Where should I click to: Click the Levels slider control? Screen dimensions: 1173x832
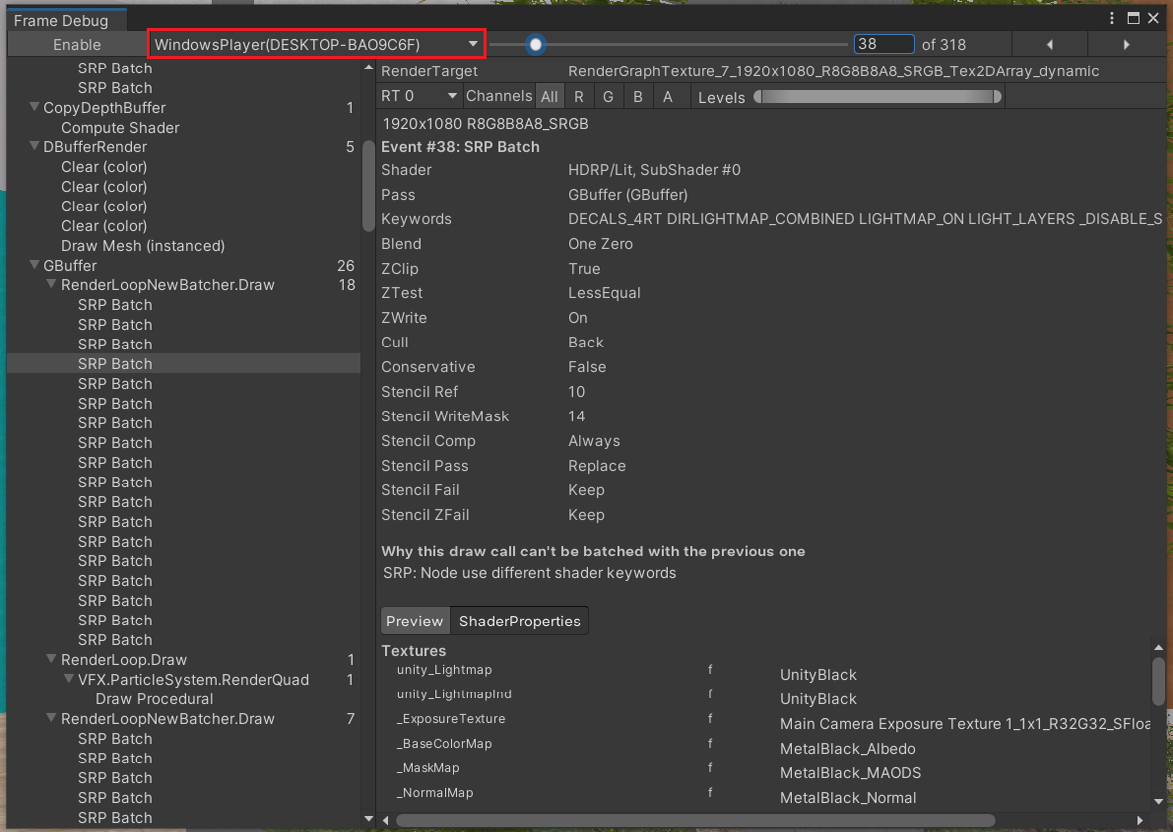click(x=880, y=96)
